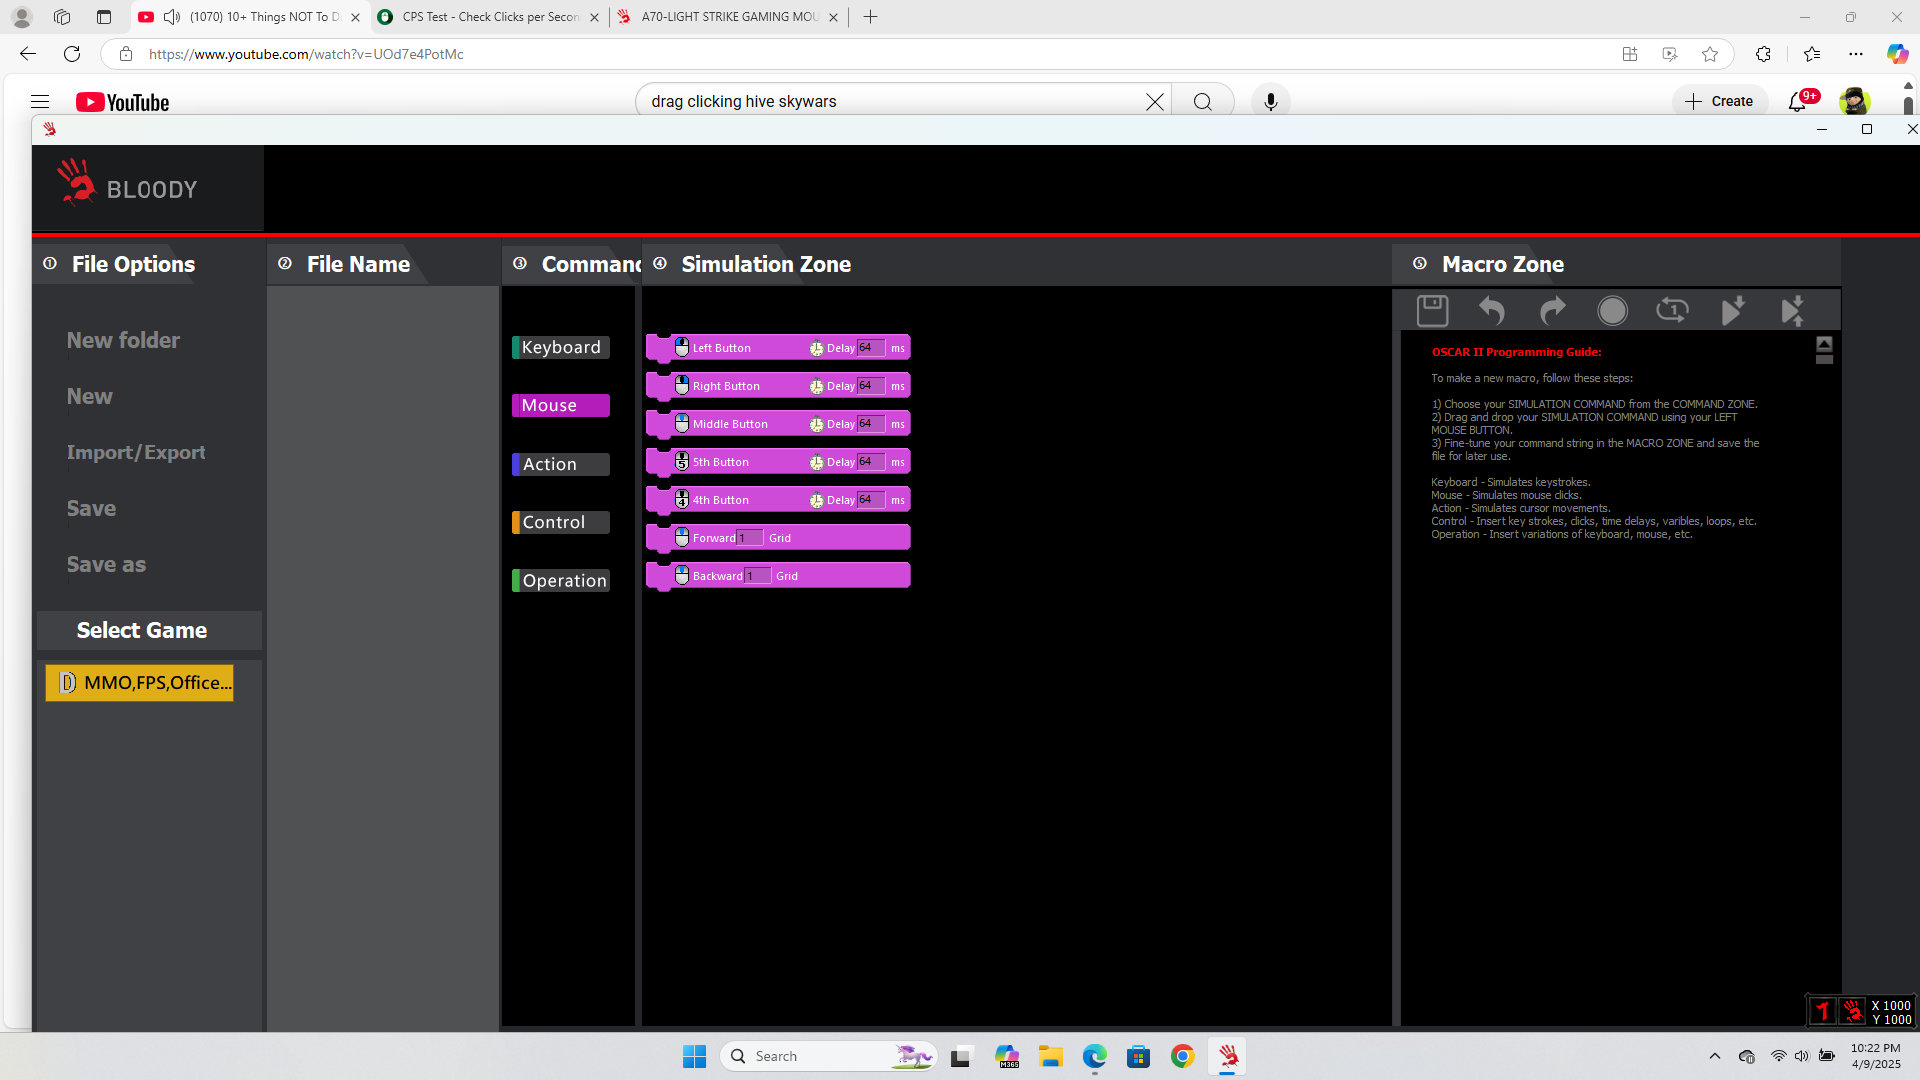
Task: Click the save disk icon in Macro Zone
Action: click(x=1432, y=311)
